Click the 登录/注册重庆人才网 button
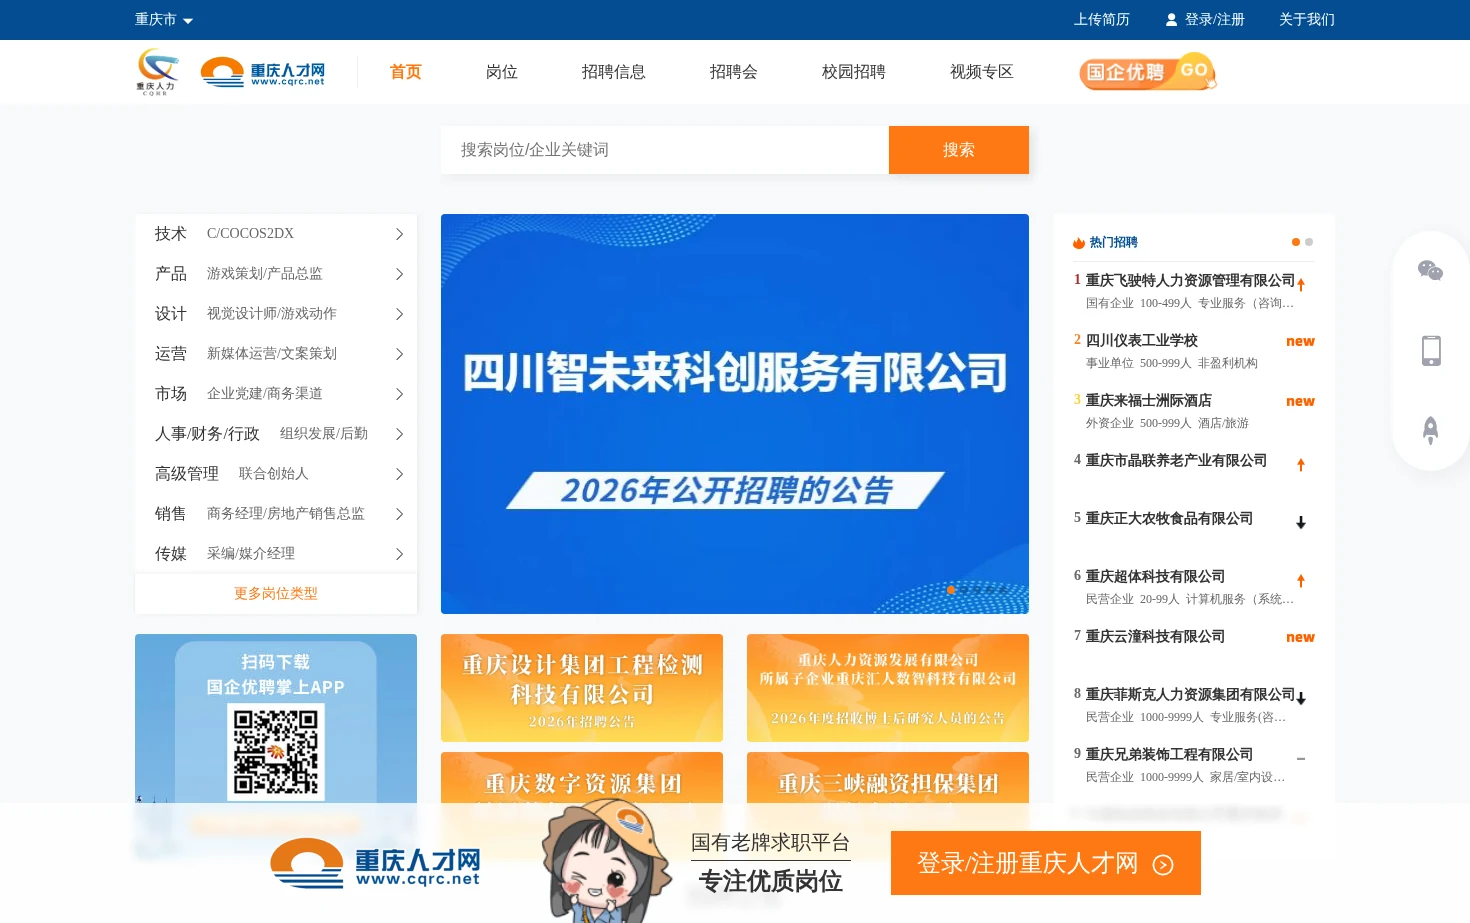 pos(1046,863)
